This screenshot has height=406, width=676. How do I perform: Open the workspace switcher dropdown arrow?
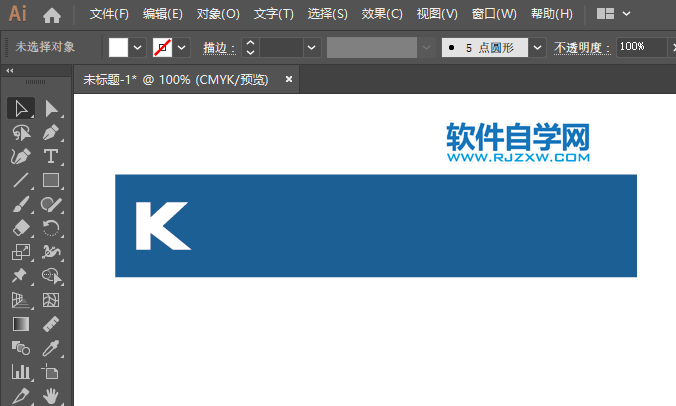[626, 14]
